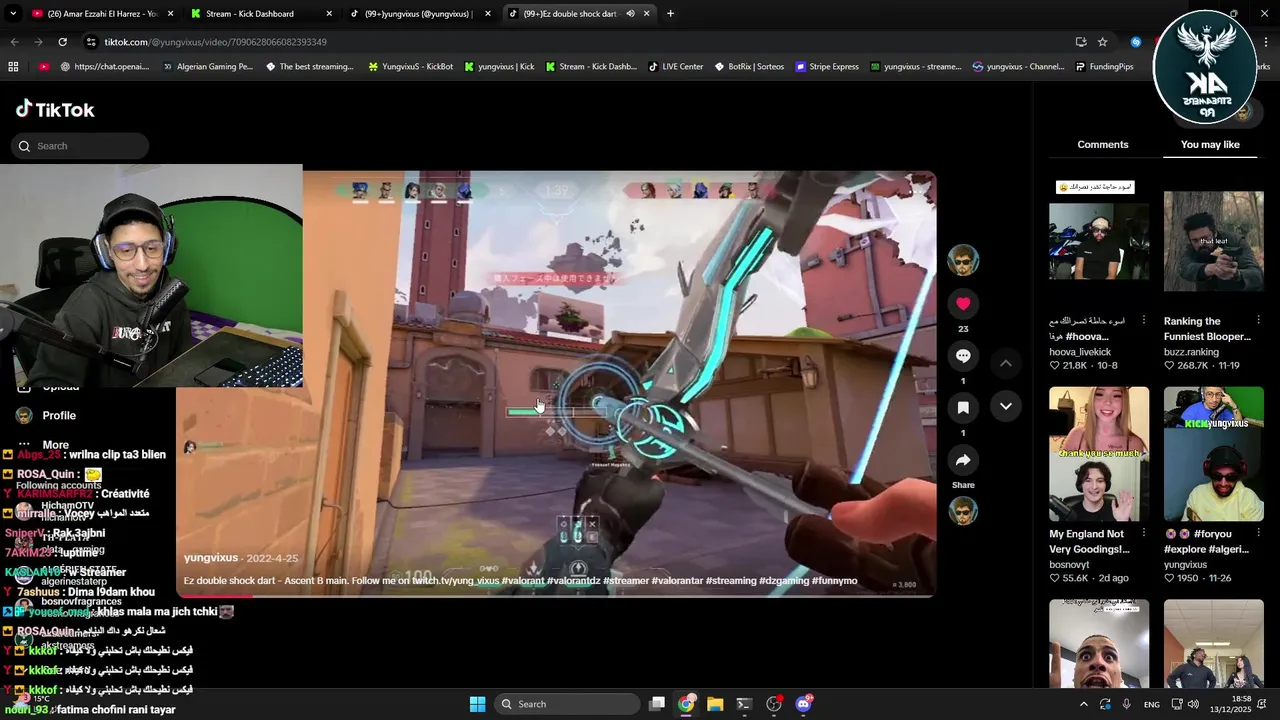The height and width of the screenshot is (720, 1280).
Task: Show hidden system tray icons
Action: tap(1083, 704)
